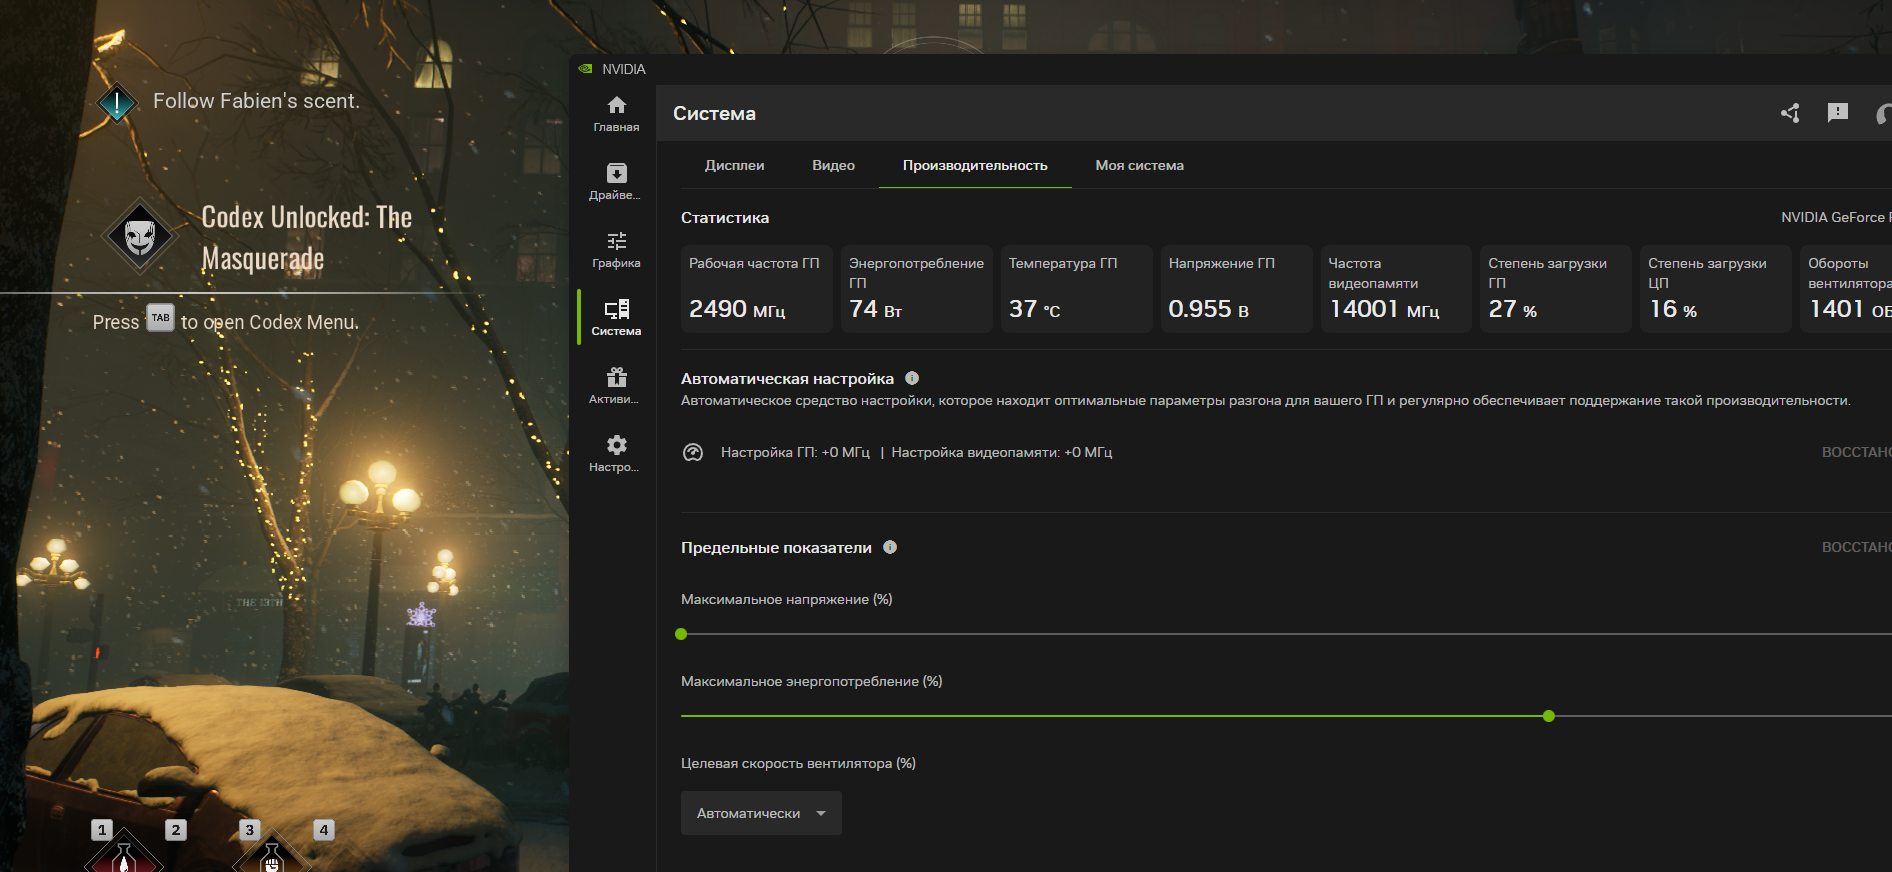This screenshot has height=872, width=1892.
Task: Click the Codex Unlocked: The Masquerade notification
Action: tap(307, 238)
